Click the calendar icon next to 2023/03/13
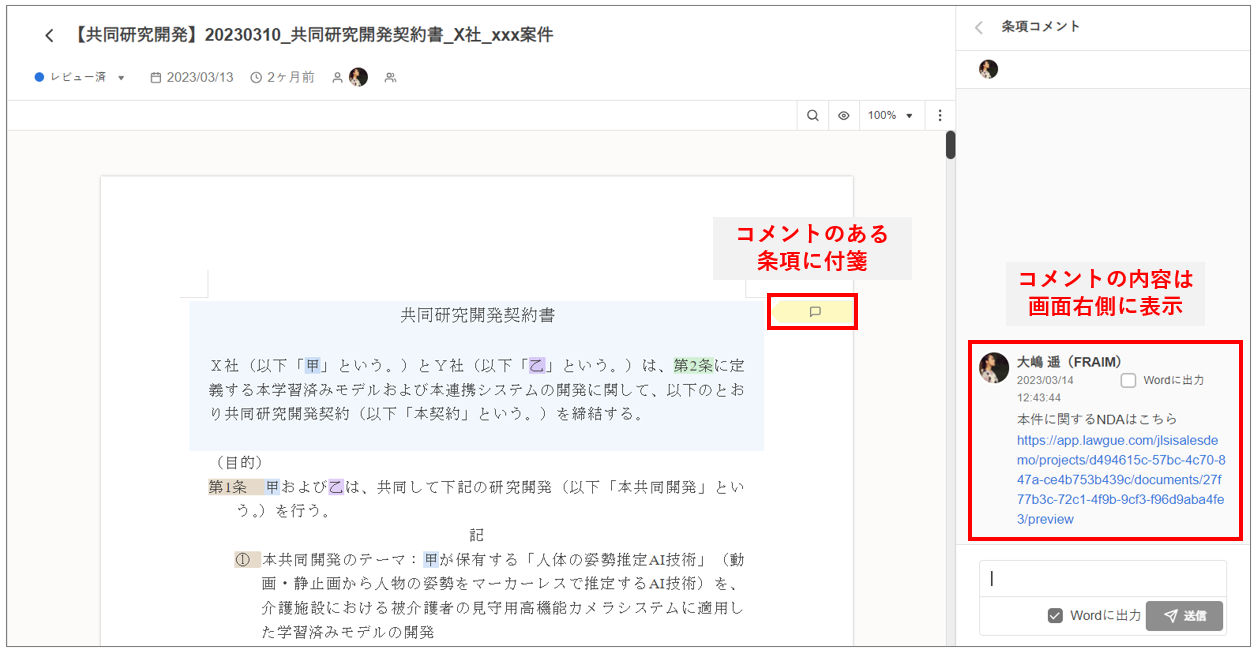Viewport: 1259px width, 653px height. 156,77
